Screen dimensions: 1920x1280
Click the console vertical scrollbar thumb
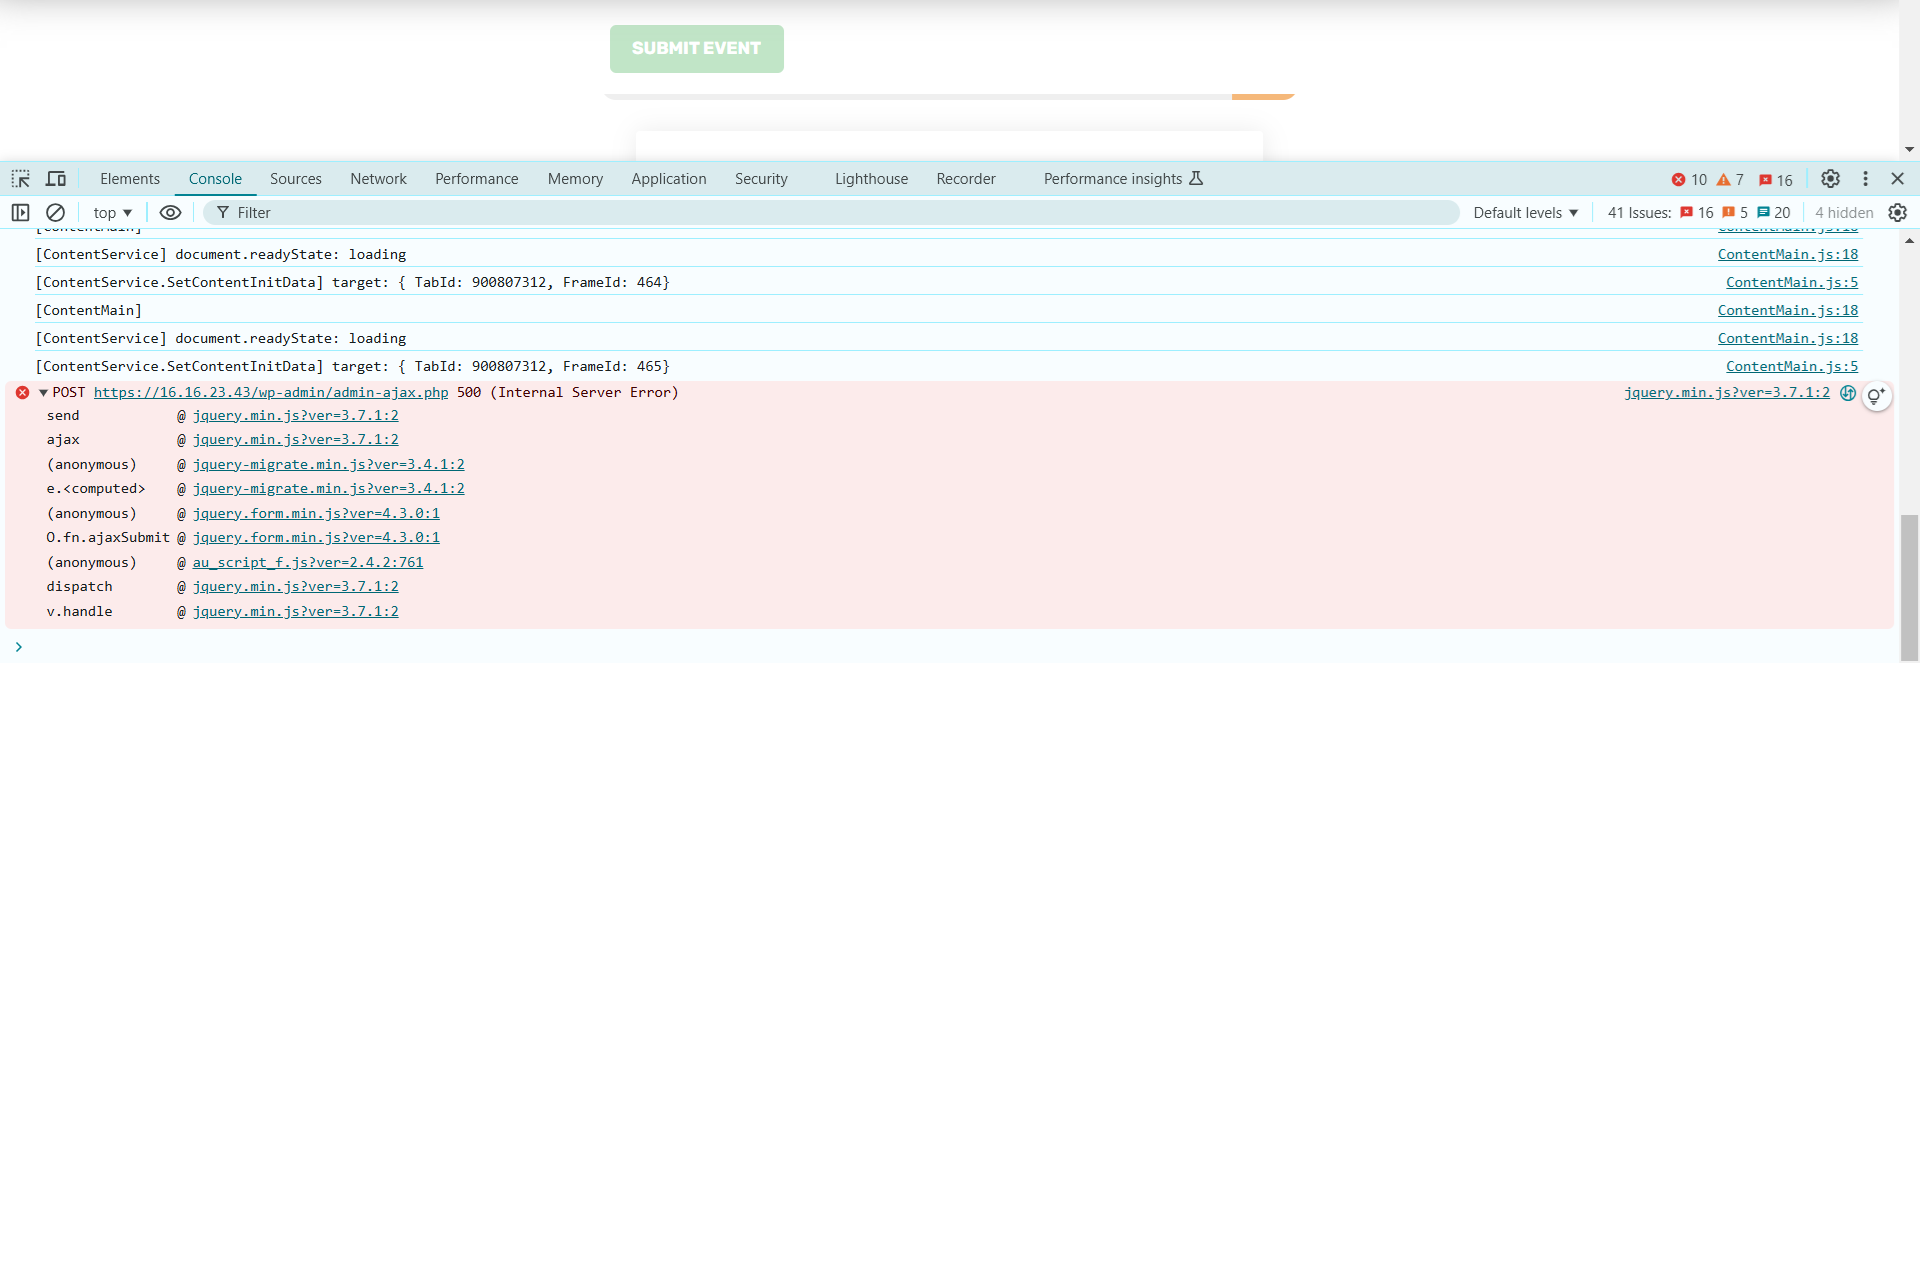(x=1909, y=588)
